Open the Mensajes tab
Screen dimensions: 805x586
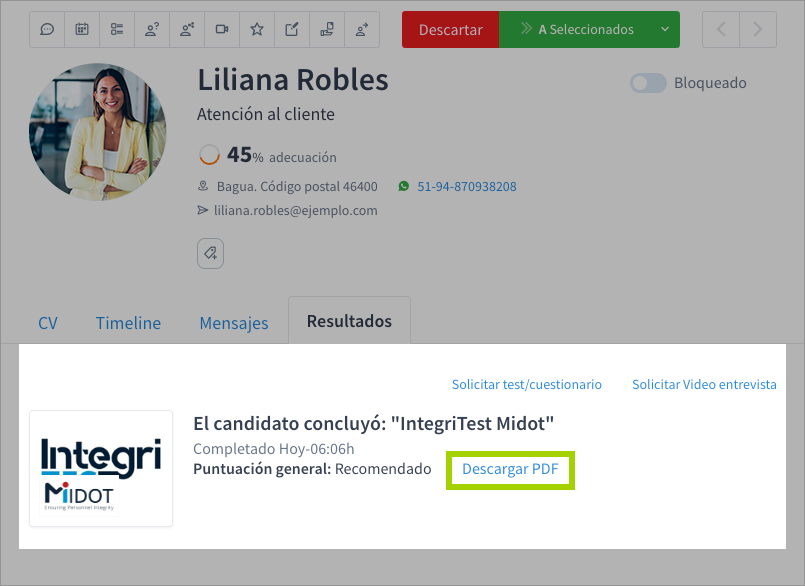(233, 323)
